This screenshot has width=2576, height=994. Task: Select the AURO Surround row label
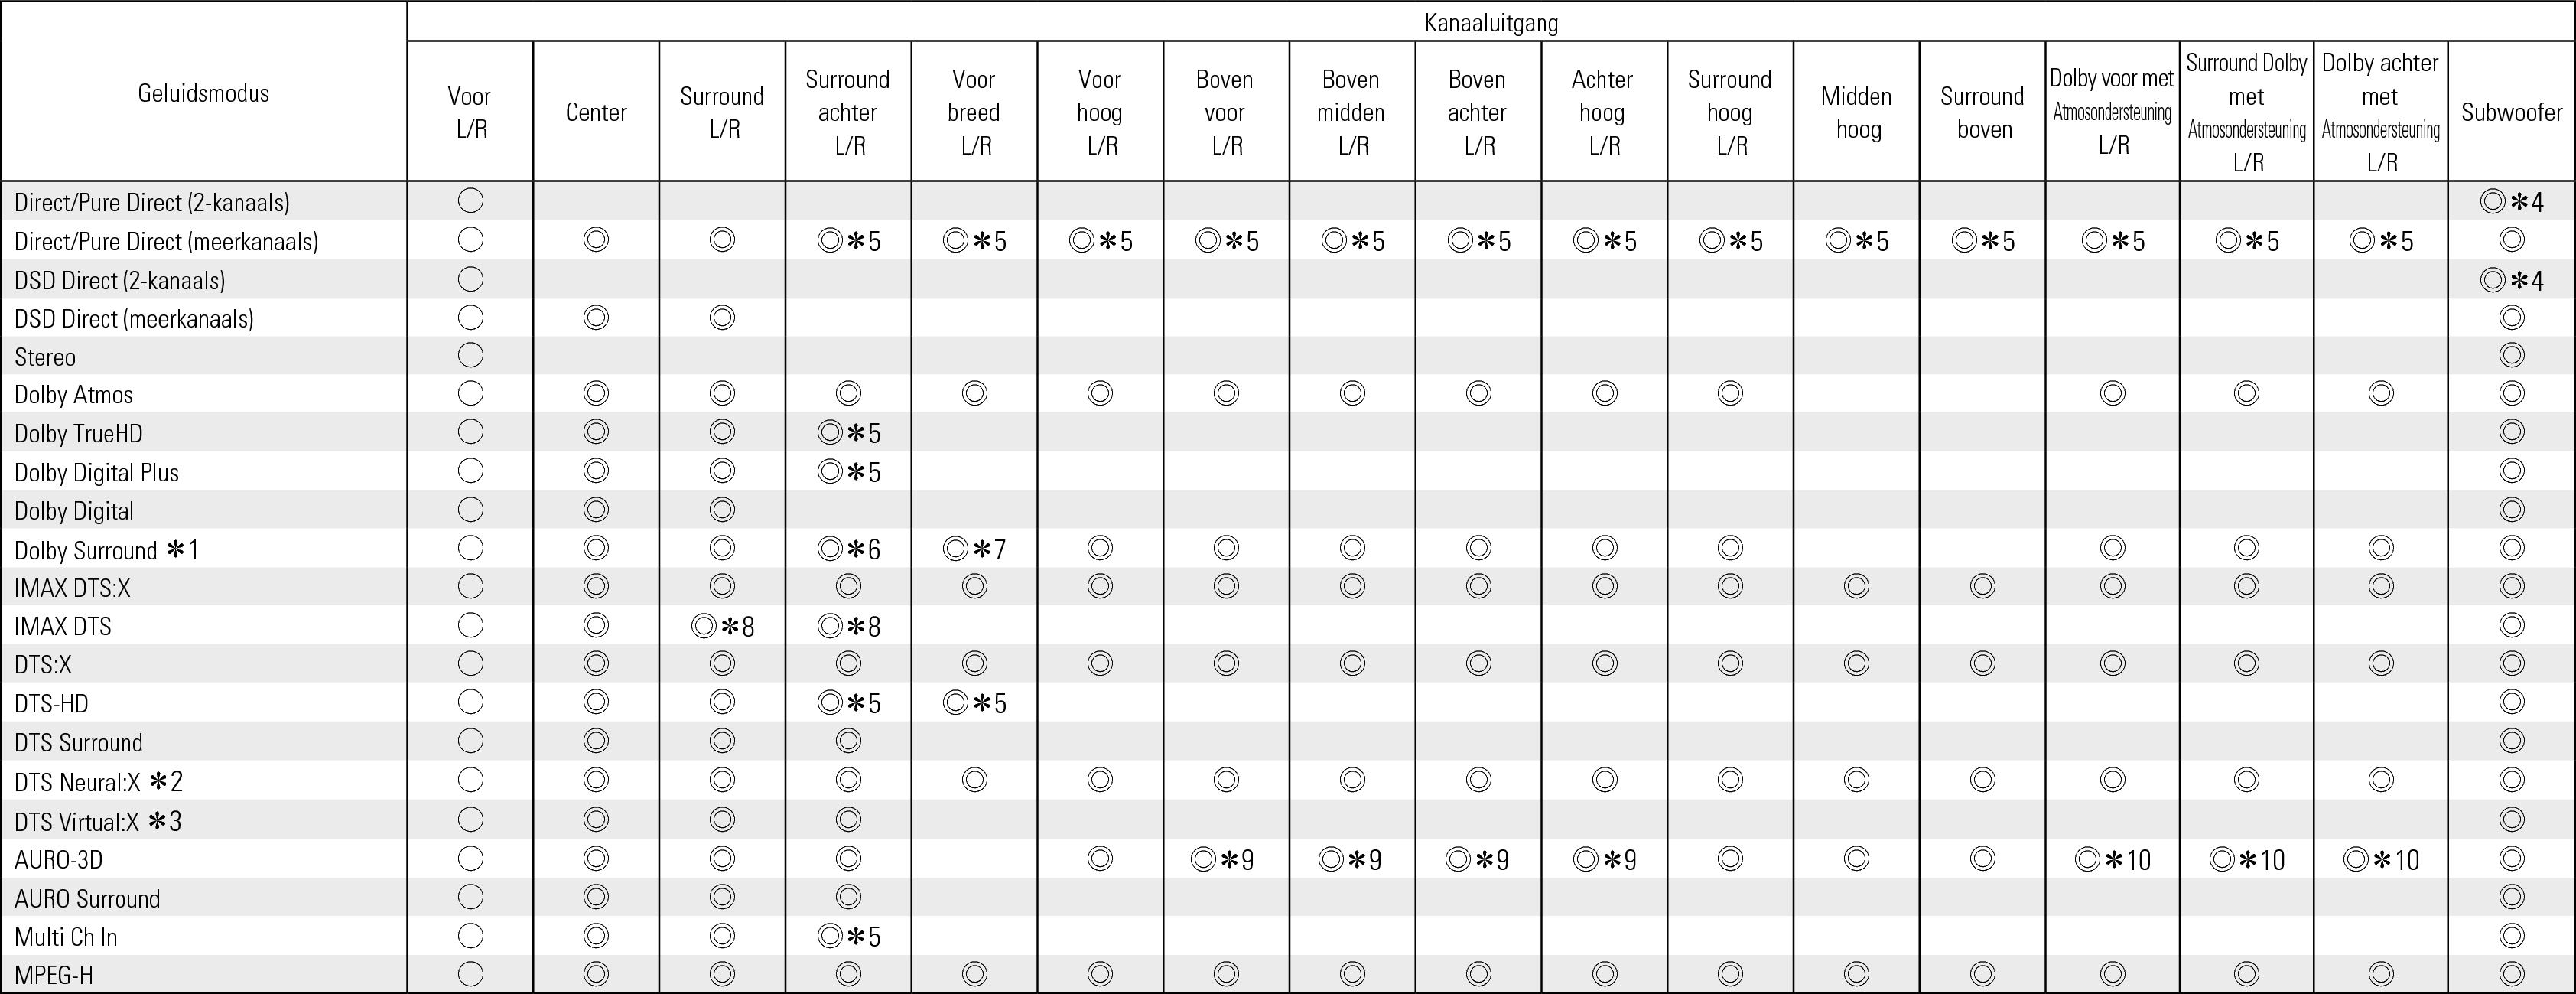87,898
